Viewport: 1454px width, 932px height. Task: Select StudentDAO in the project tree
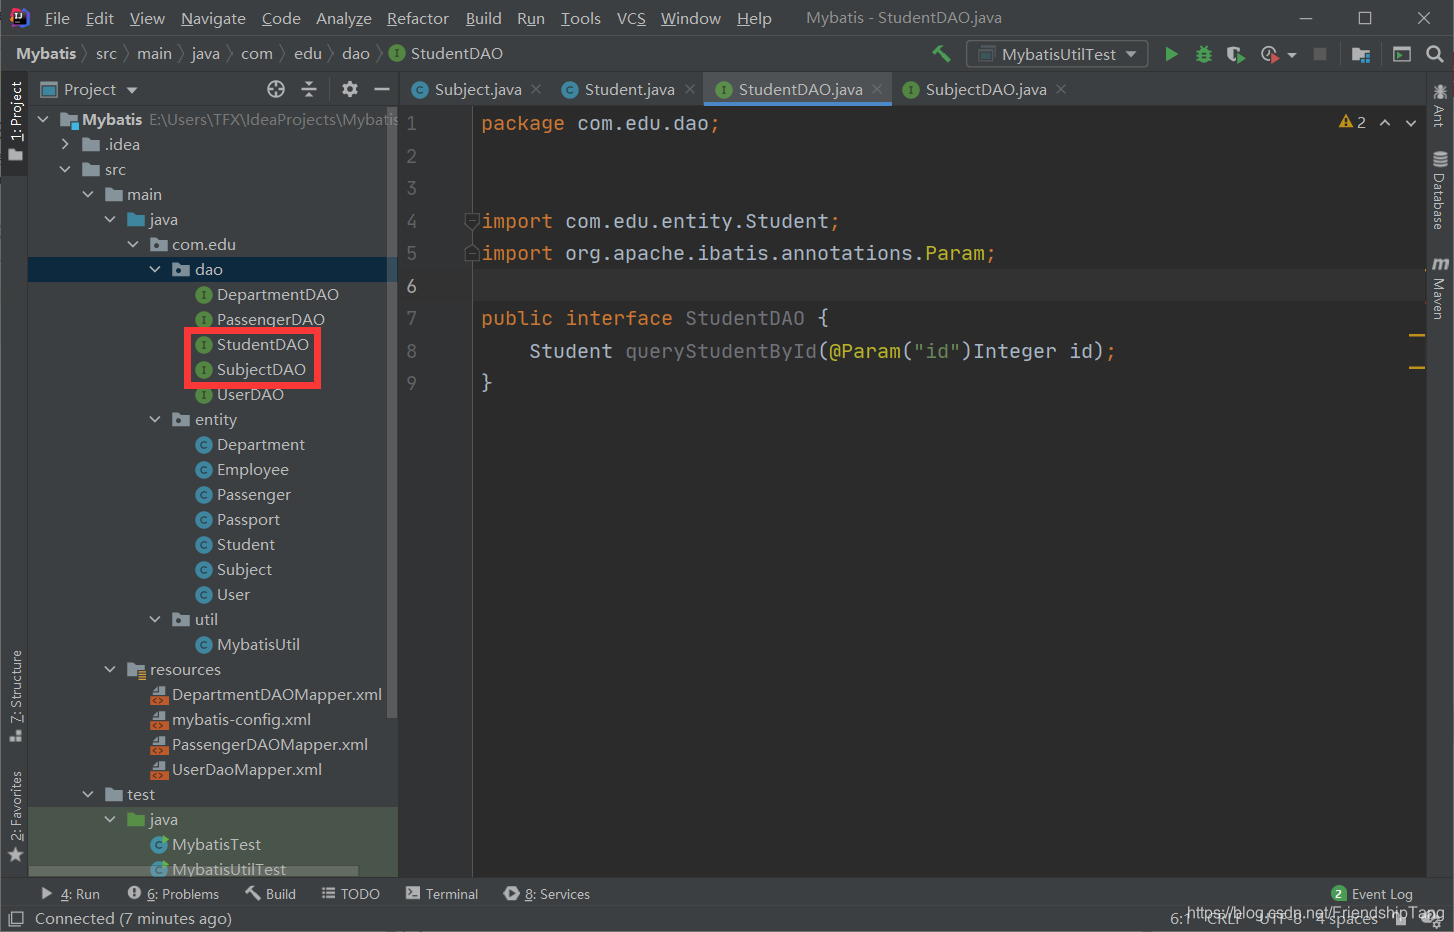point(263,344)
